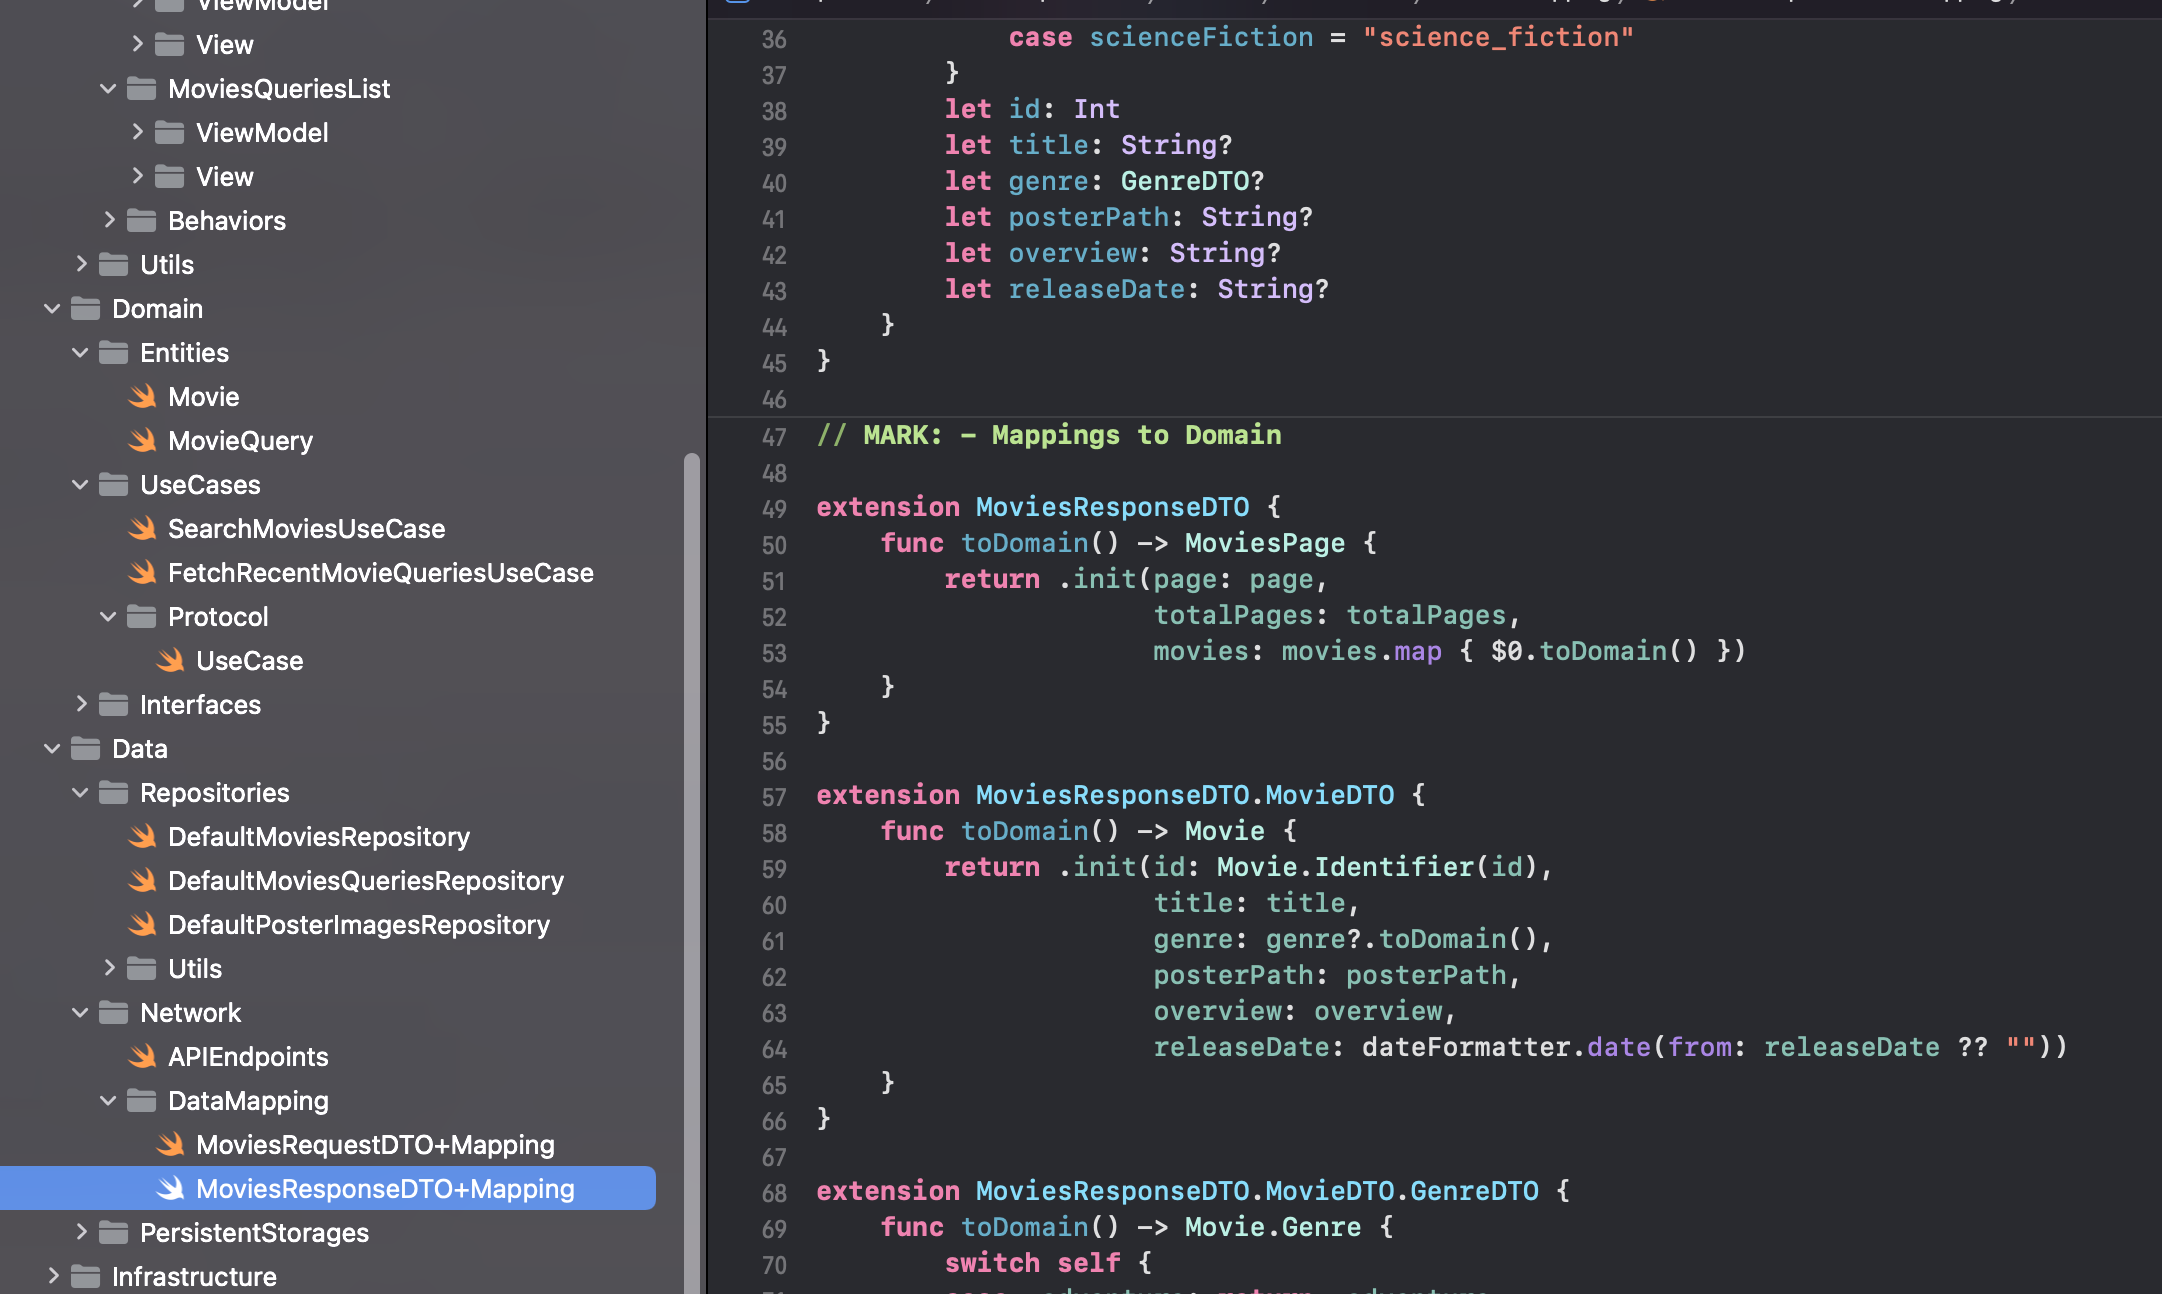
Task: Expand the Interfaces folder
Action: (81, 705)
